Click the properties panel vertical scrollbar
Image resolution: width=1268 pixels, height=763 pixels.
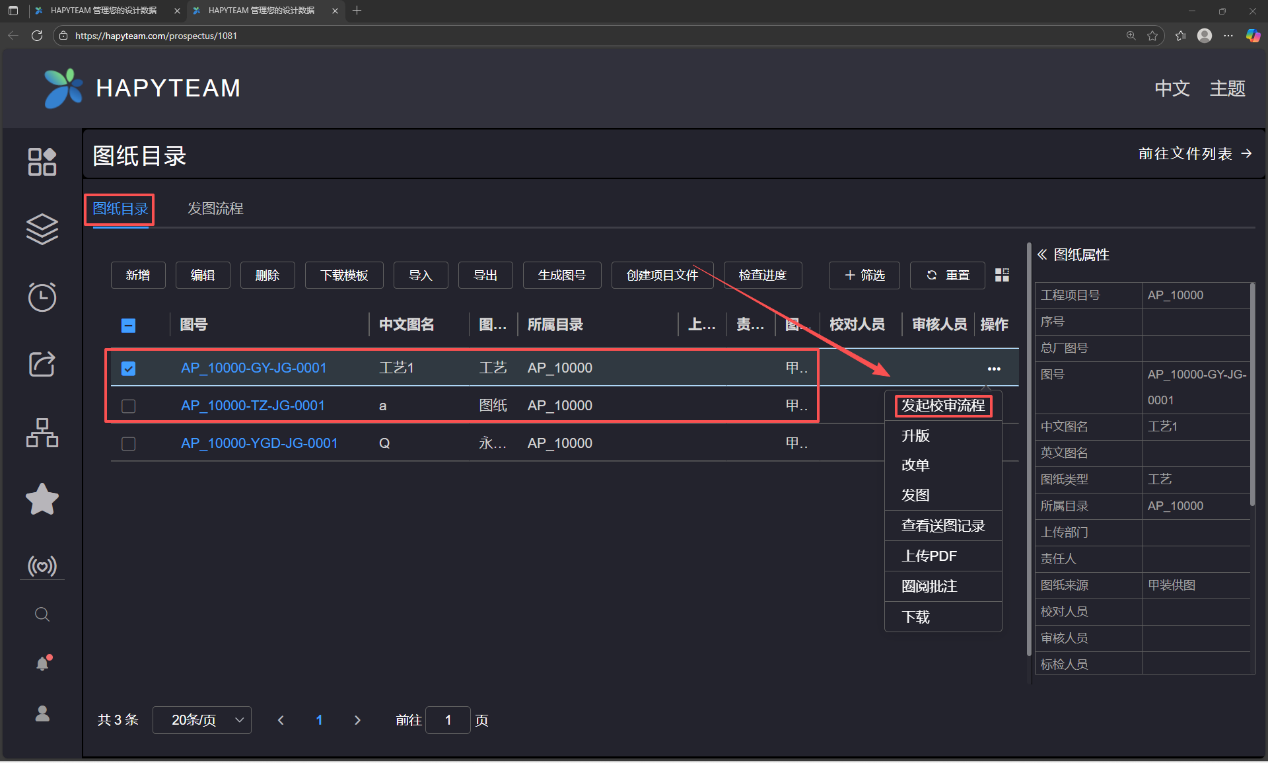pyautogui.click(x=1252, y=400)
